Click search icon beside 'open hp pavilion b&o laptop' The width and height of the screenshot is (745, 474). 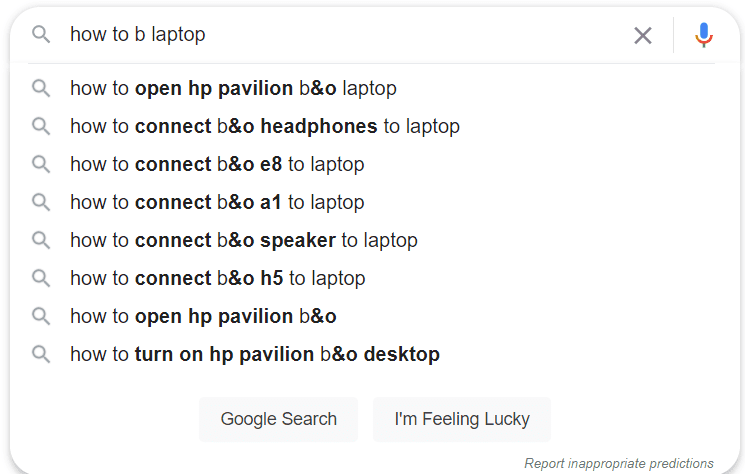[41, 88]
